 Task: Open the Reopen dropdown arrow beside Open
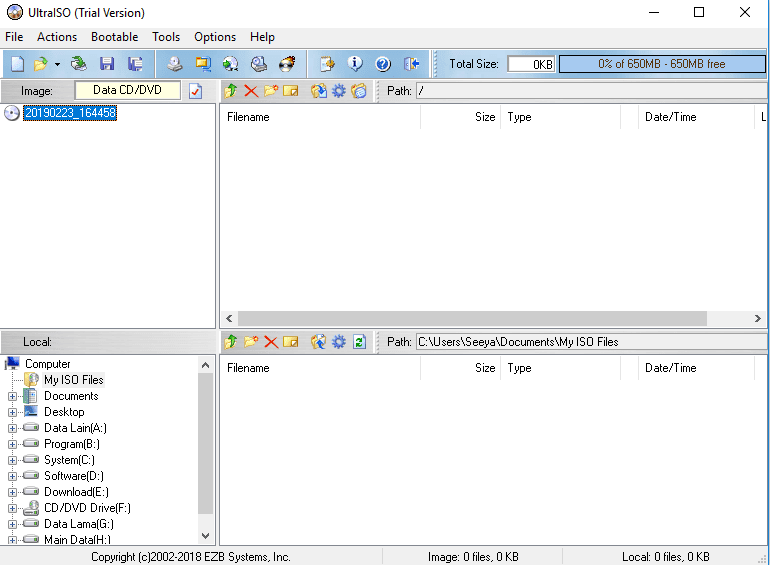57,64
